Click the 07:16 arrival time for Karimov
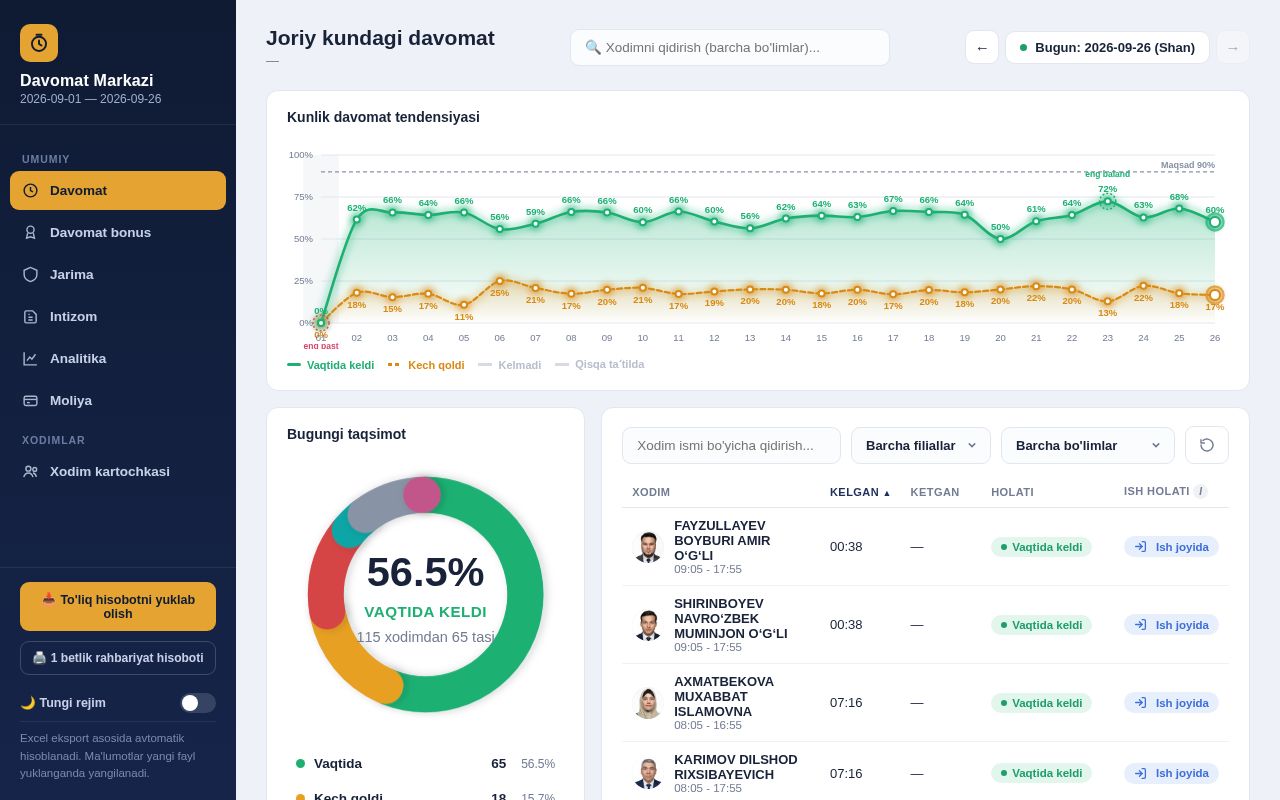The width and height of the screenshot is (1280, 800). 846,773
